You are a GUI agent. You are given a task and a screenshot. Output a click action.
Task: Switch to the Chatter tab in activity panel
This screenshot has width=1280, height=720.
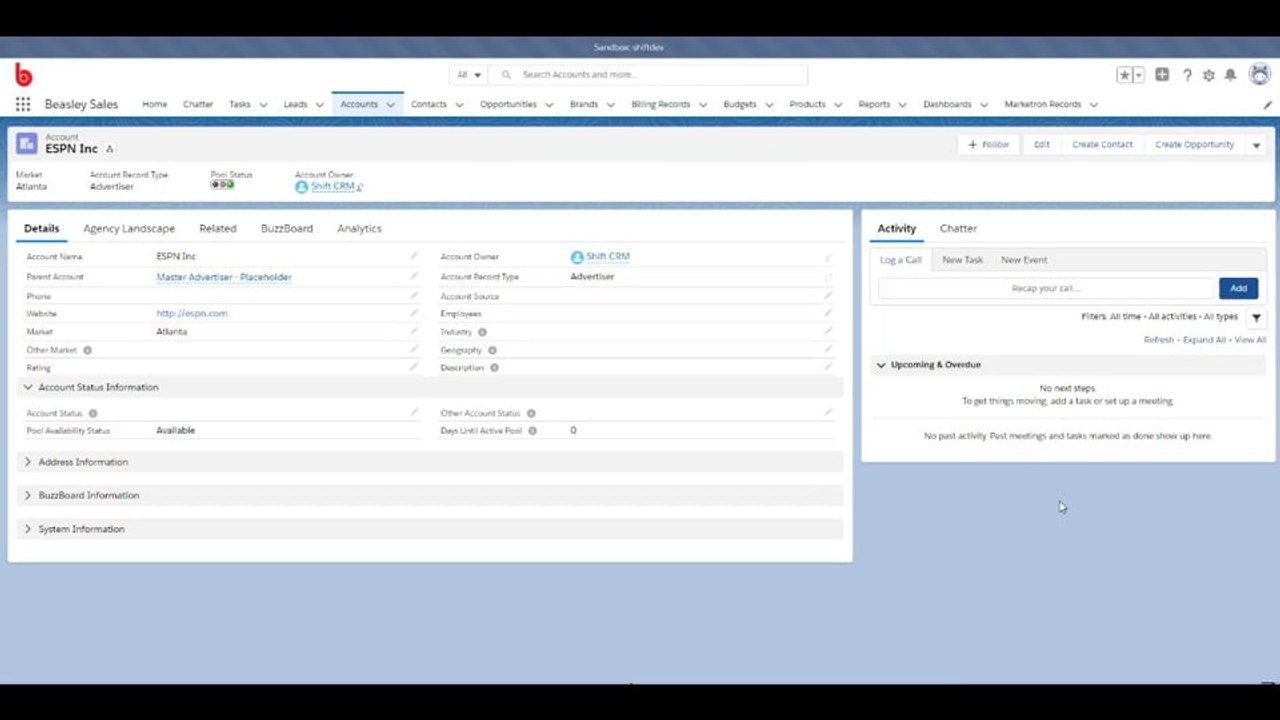coord(958,228)
